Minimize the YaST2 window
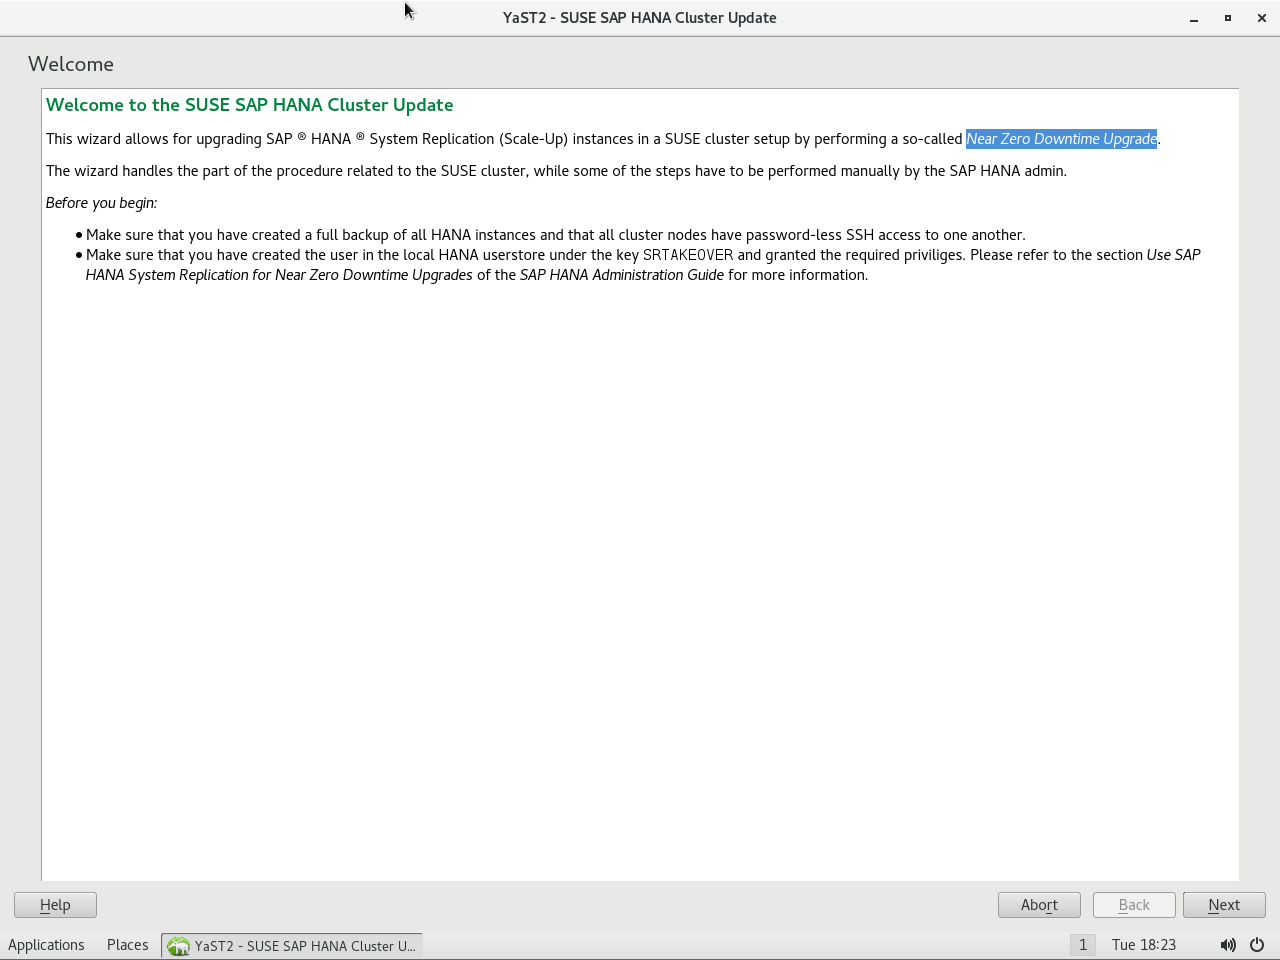Screen dimensions: 1280x960 (x=1194, y=18)
